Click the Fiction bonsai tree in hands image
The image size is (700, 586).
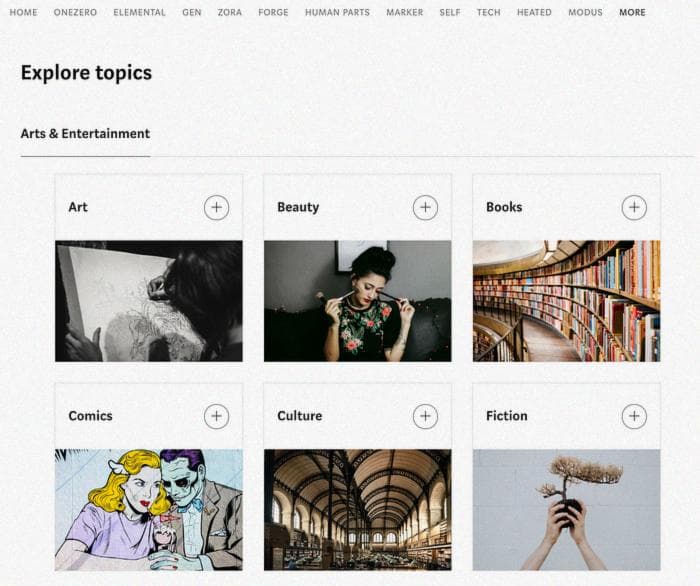point(567,510)
